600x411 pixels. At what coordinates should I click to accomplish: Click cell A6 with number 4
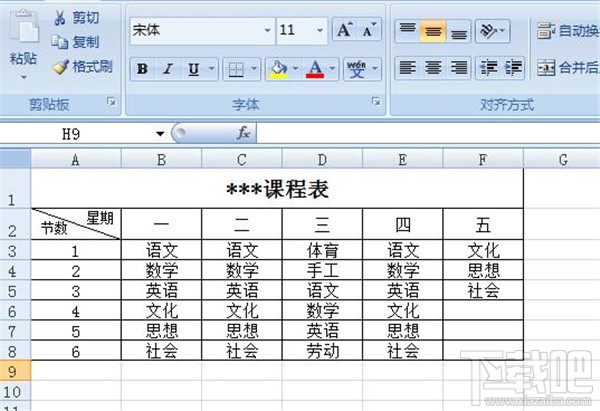coord(76,311)
